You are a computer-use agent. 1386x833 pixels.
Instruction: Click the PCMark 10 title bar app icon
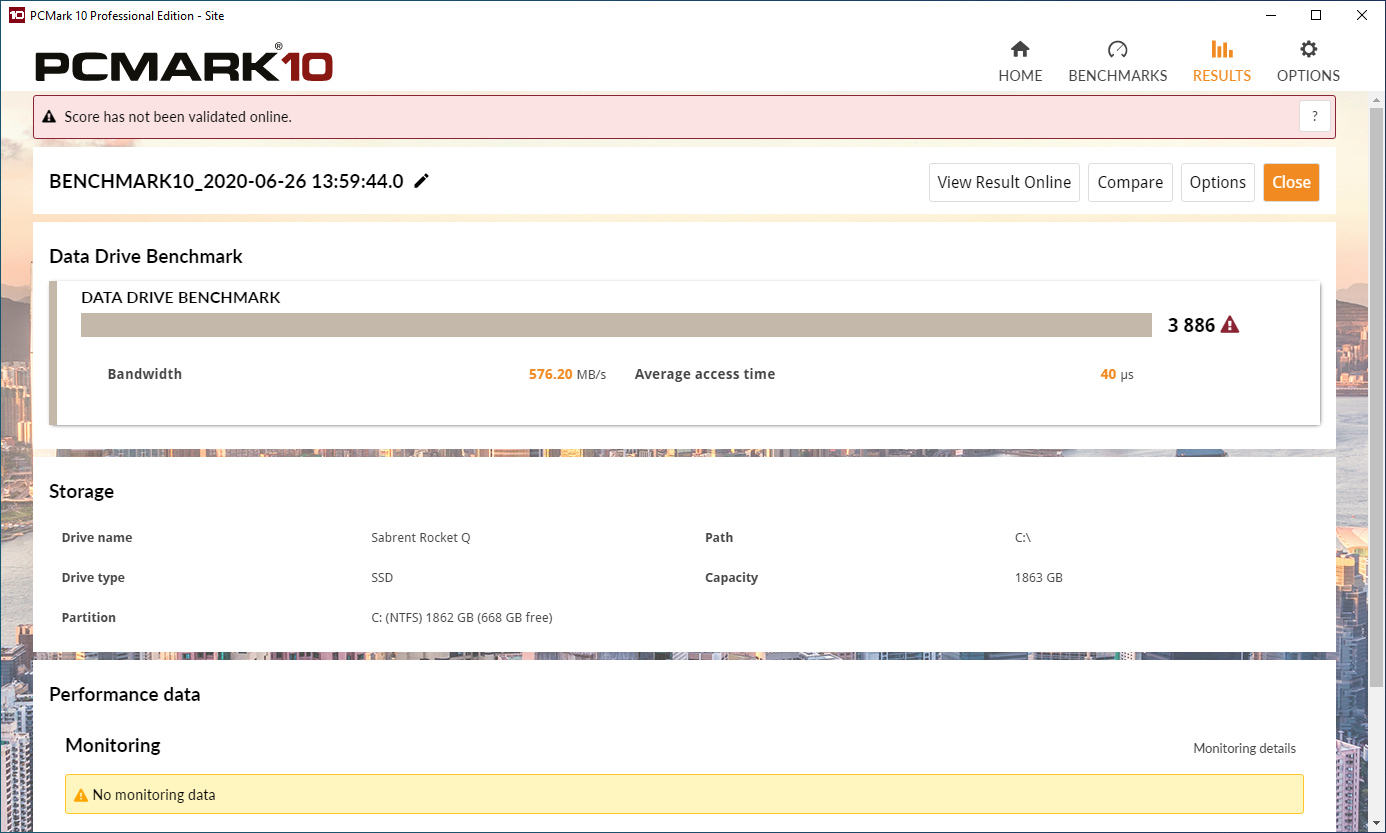coord(16,15)
